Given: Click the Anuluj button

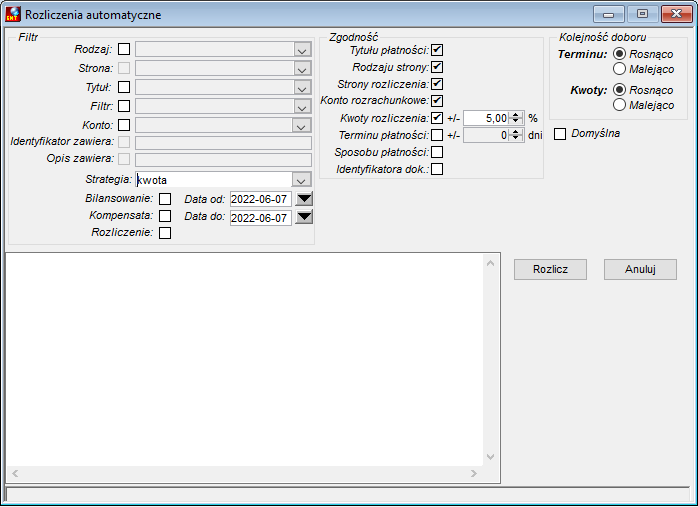Looking at the screenshot, I should (640, 269).
